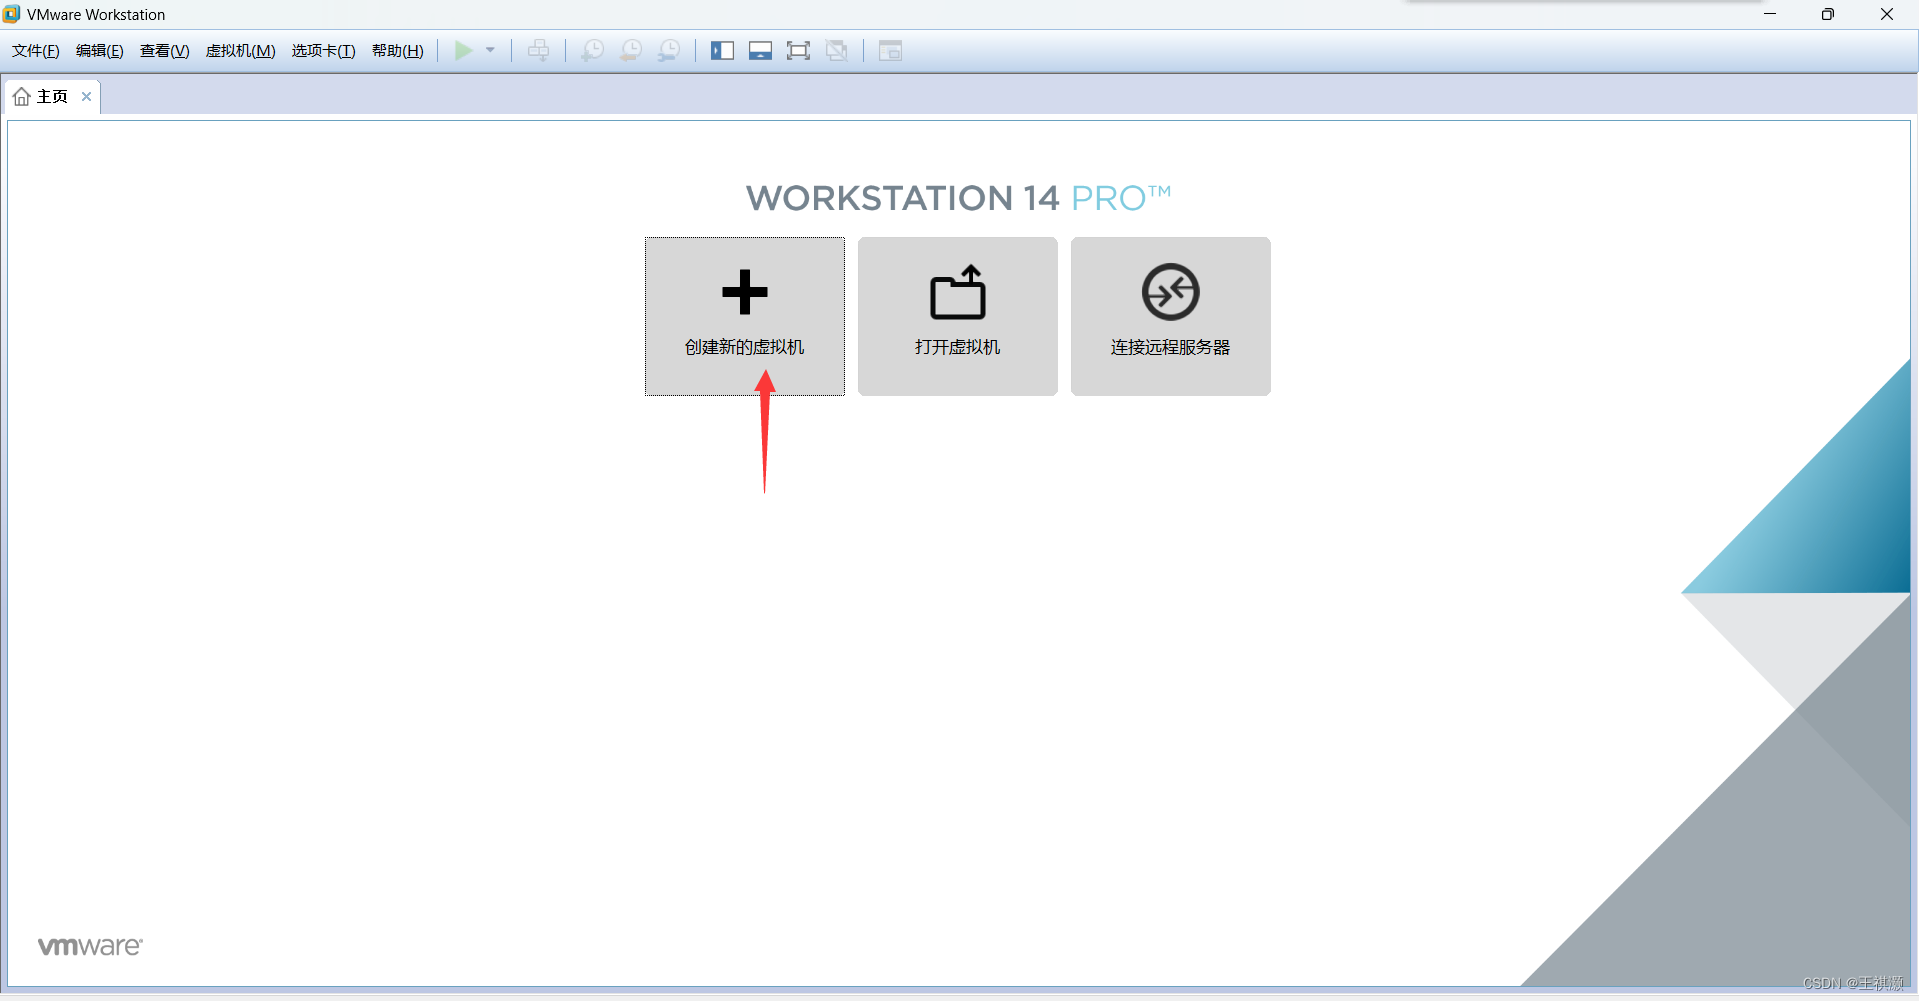Open the 虚拟机(M) menu
1919x1001 pixels.
pyautogui.click(x=241, y=51)
